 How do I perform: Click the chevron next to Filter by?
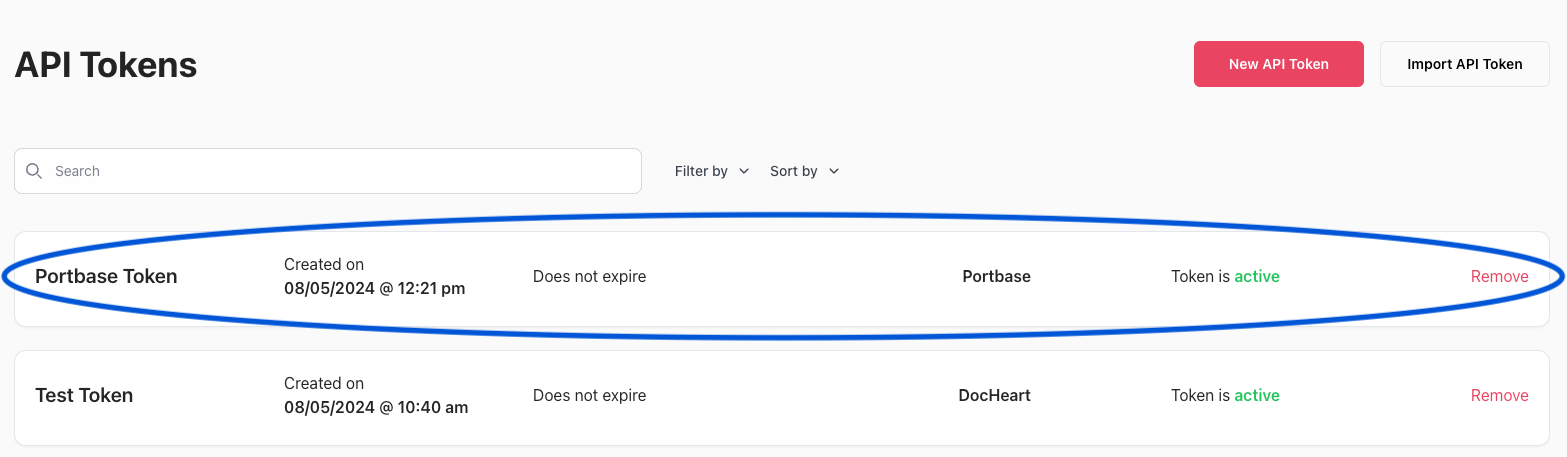[743, 171]
